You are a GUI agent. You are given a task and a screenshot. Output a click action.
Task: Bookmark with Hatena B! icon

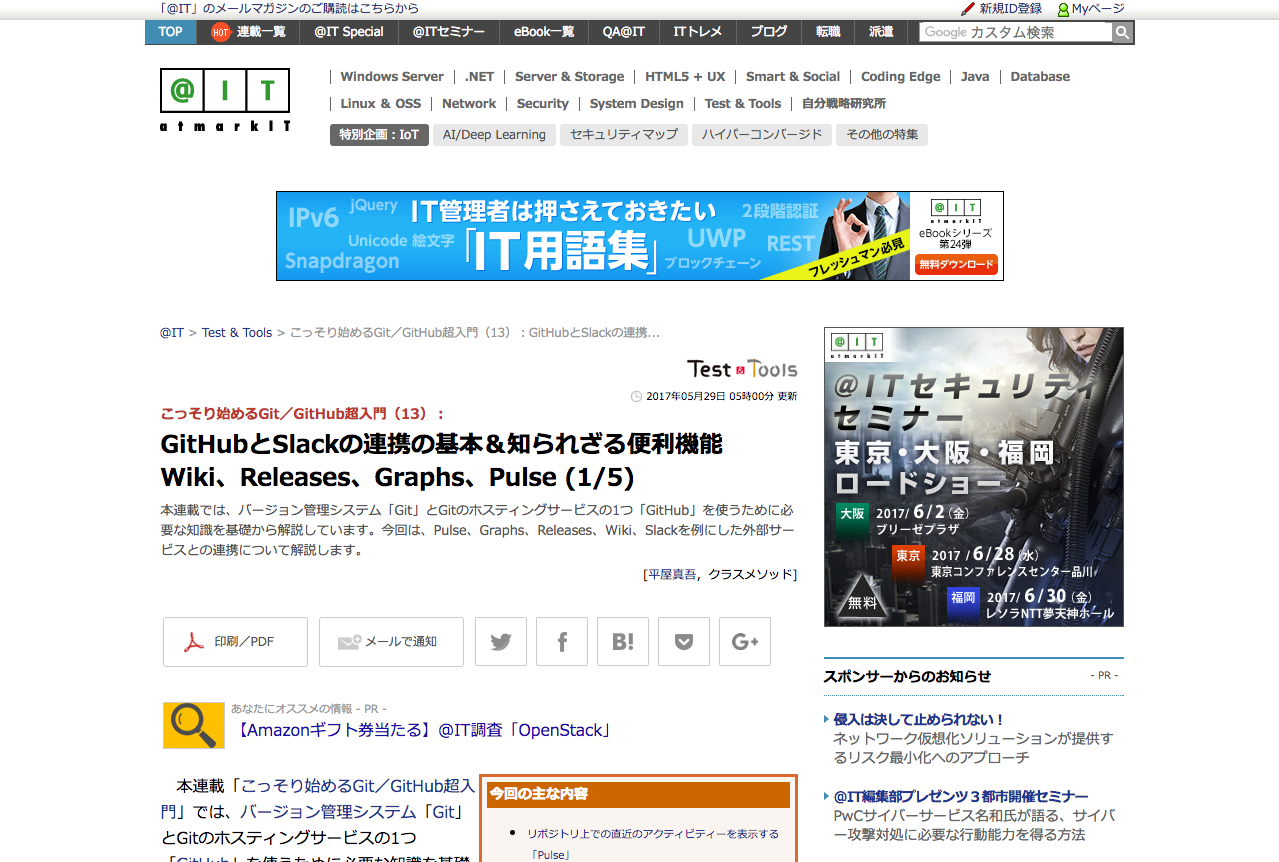(x=623, y=642)
